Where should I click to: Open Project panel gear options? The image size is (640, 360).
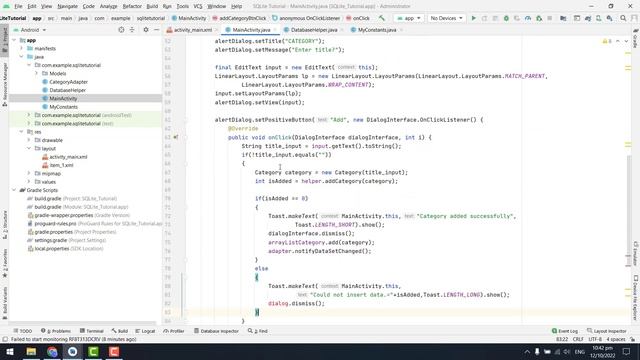pyautogui.click(x=146, y=30)
